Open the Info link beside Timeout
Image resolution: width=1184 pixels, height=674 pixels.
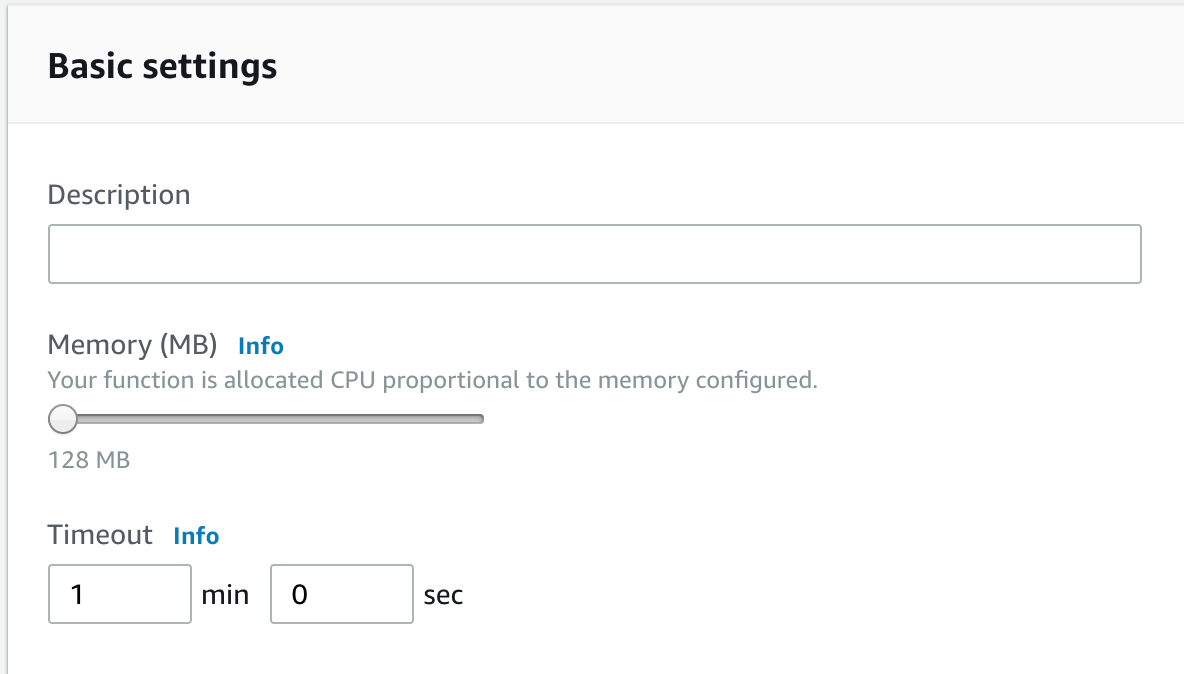pyautogui.click(x=196, y=536)
